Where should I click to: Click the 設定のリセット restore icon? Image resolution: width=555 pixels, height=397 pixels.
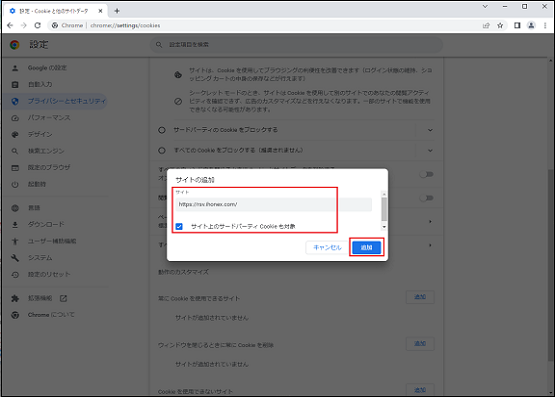(x=15, y=275)
